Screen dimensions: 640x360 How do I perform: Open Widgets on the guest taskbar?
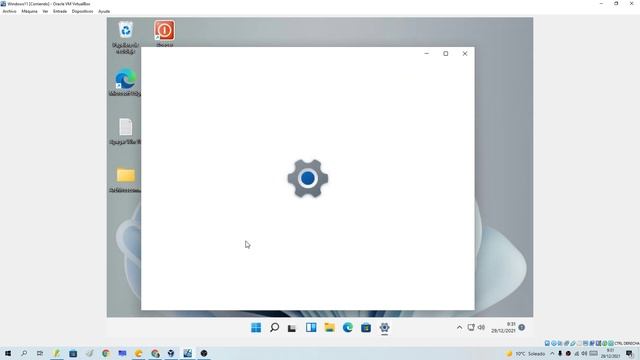311,327
